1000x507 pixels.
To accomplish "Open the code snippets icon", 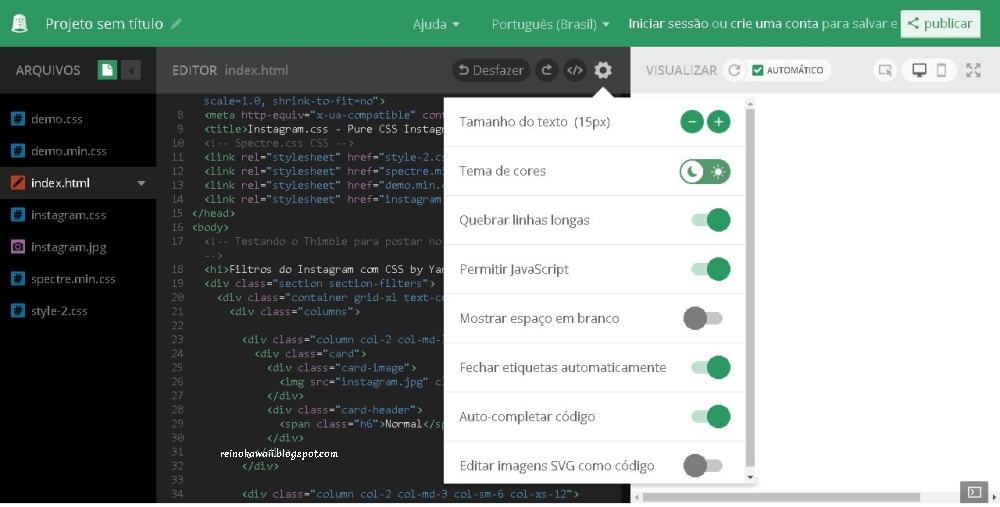I will tap(575, 70).
